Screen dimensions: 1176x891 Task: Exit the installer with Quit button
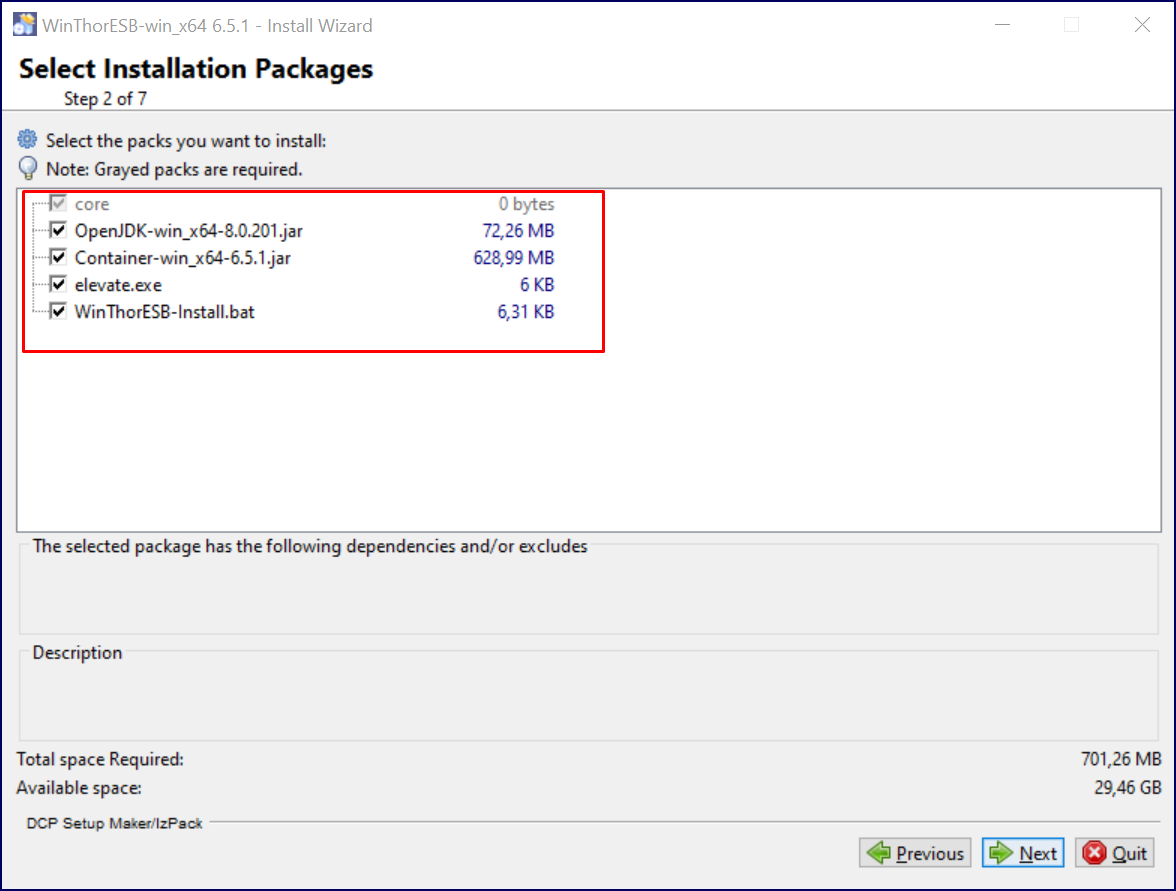tap(1115, 853)
